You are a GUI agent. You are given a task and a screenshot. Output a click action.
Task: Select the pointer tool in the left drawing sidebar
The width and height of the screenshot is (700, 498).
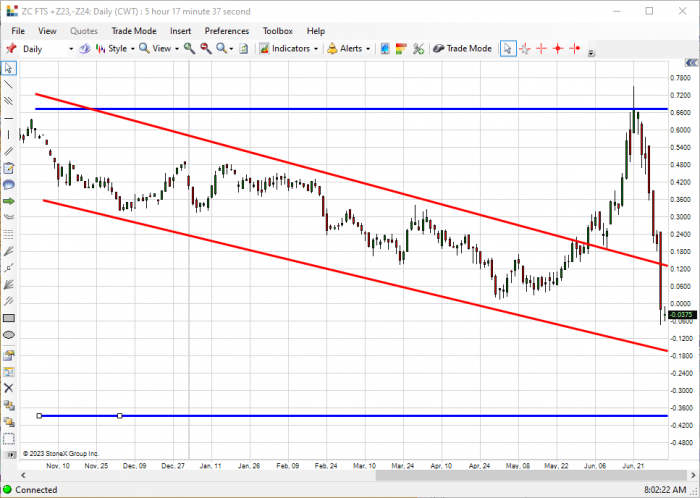click(8, 68)
